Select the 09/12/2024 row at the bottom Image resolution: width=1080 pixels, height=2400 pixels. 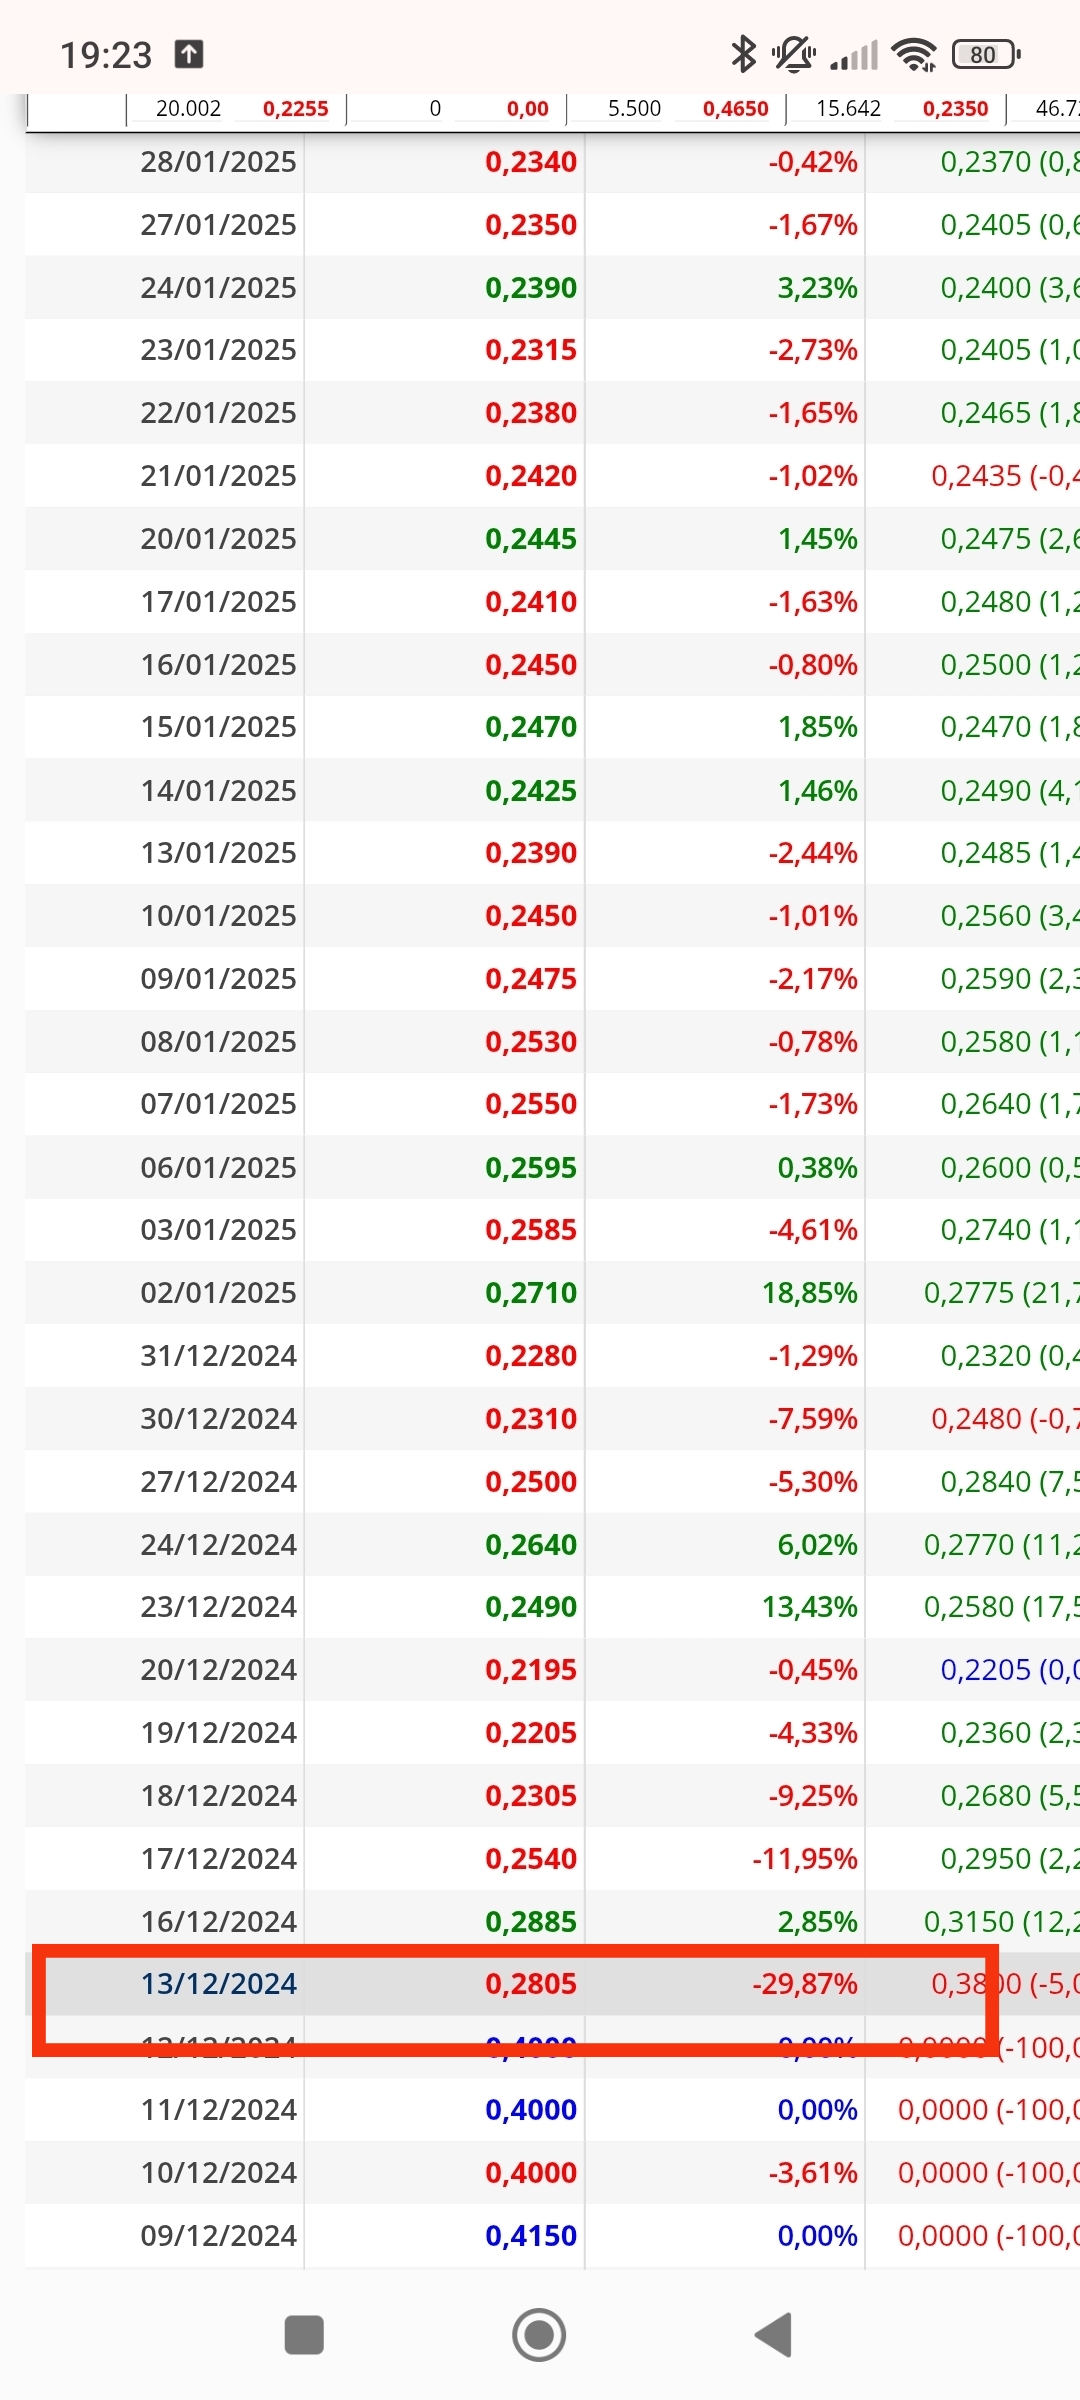pyautogui.click(x=552, y=2235)
